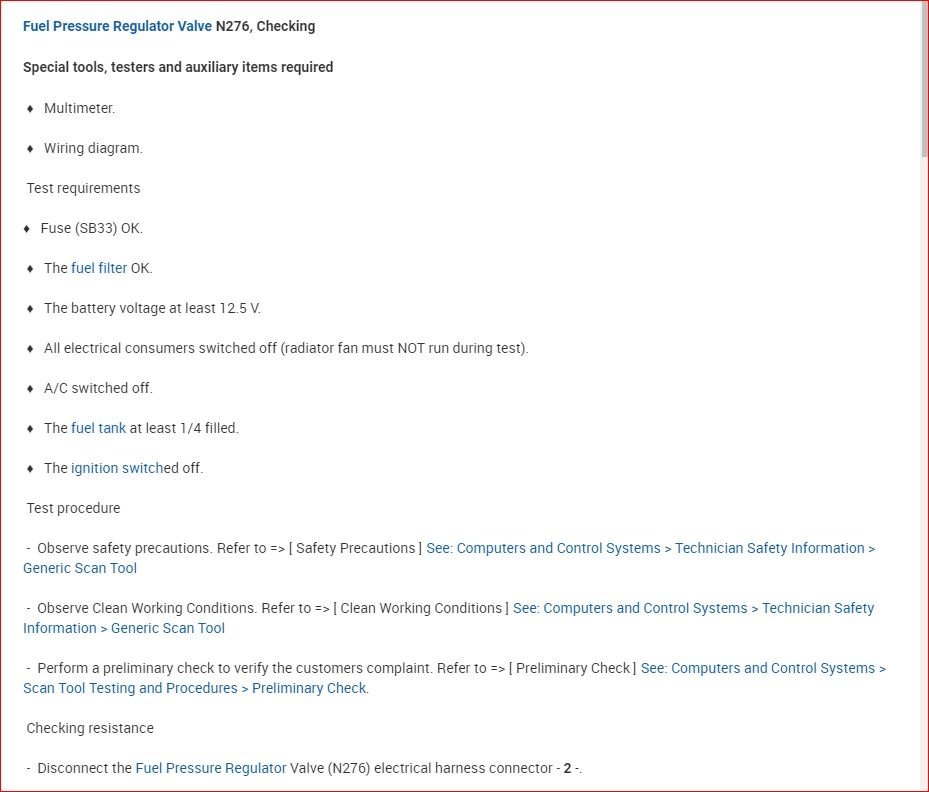Click the vertical scrollbar thumb
This screenshot has height=792, width=929.
click(923, 80)
